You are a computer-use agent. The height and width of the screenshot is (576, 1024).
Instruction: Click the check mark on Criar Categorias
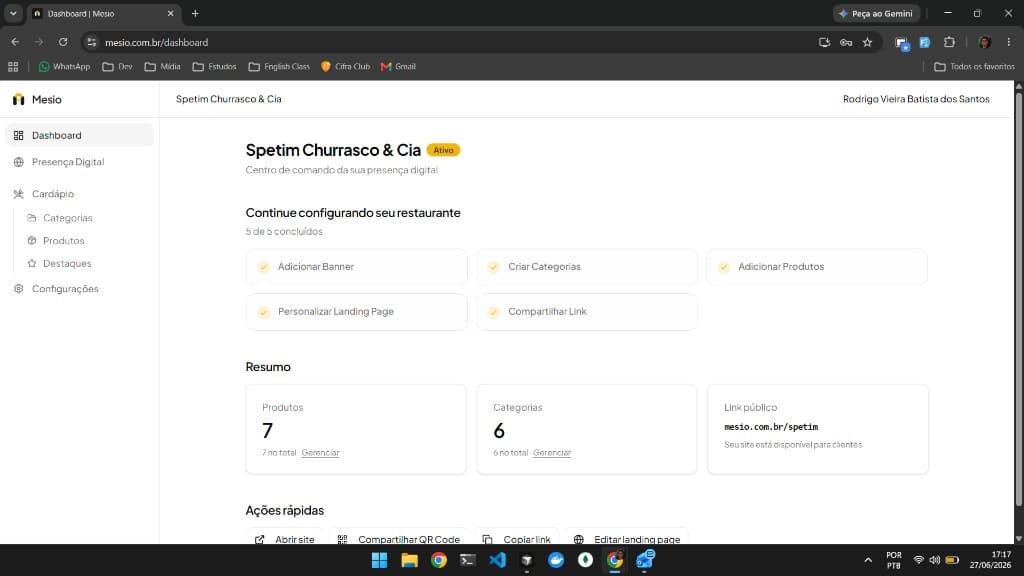pyautogui.click(x=494, y=267)
